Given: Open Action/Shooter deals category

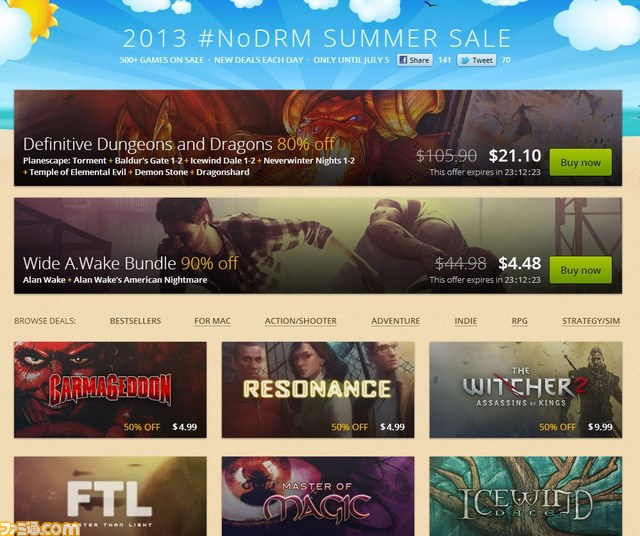Looking at the screenshot, I should [300, 321].
